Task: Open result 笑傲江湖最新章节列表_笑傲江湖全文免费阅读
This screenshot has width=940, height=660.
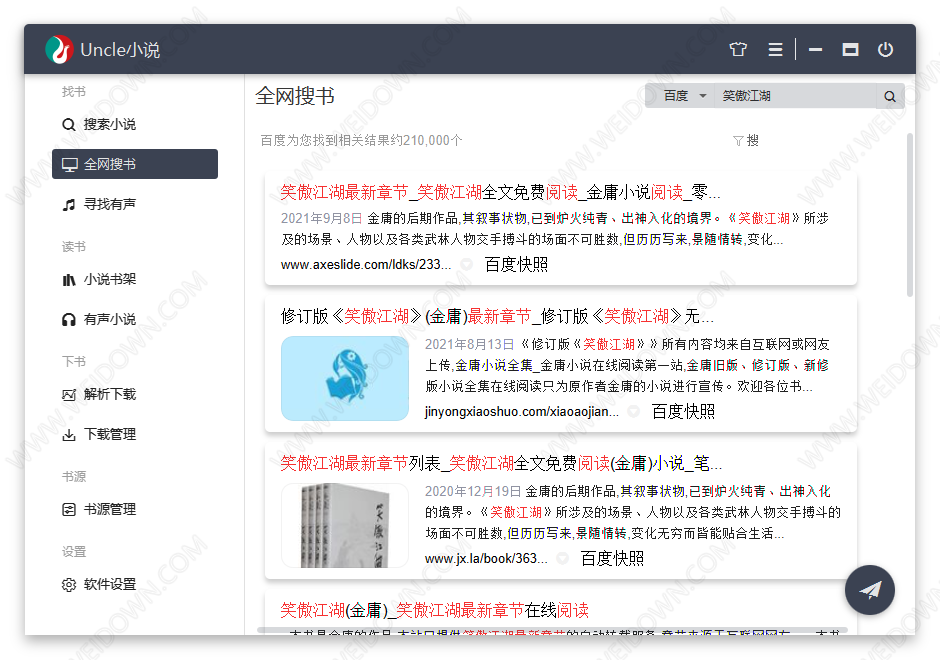Action: (501, 463)
